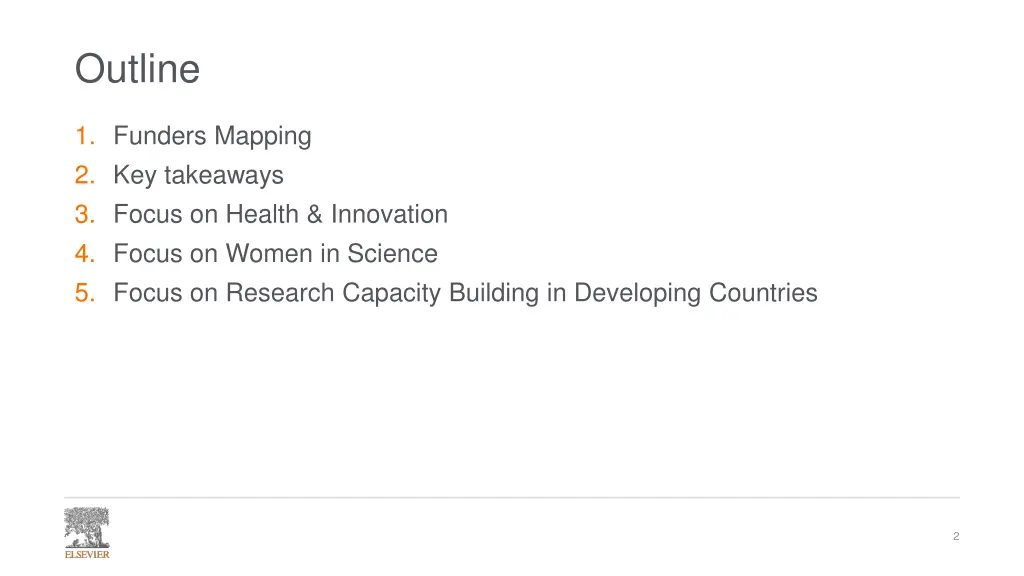The width and height of the screenshot is (1024, 576).
Task: Select Focus on Health & Innovation item
Action: tap(281, 214)
